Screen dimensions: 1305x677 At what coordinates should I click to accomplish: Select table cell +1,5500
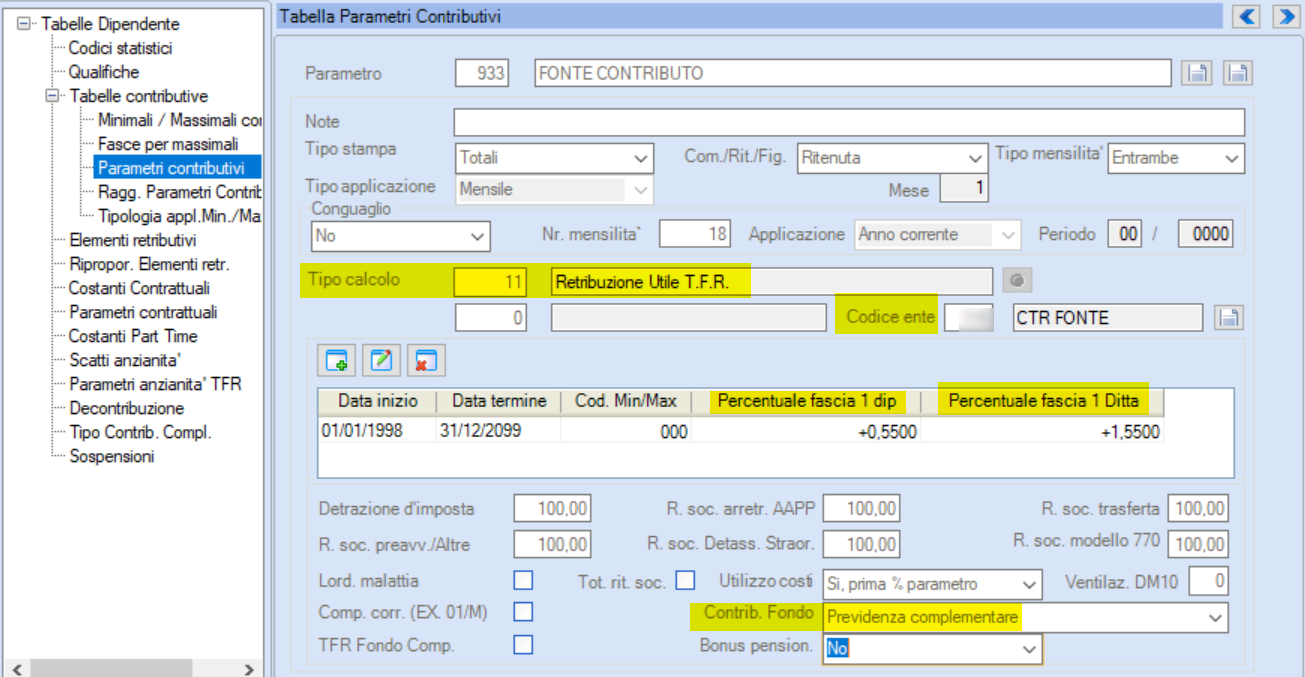pos(1043,431)
